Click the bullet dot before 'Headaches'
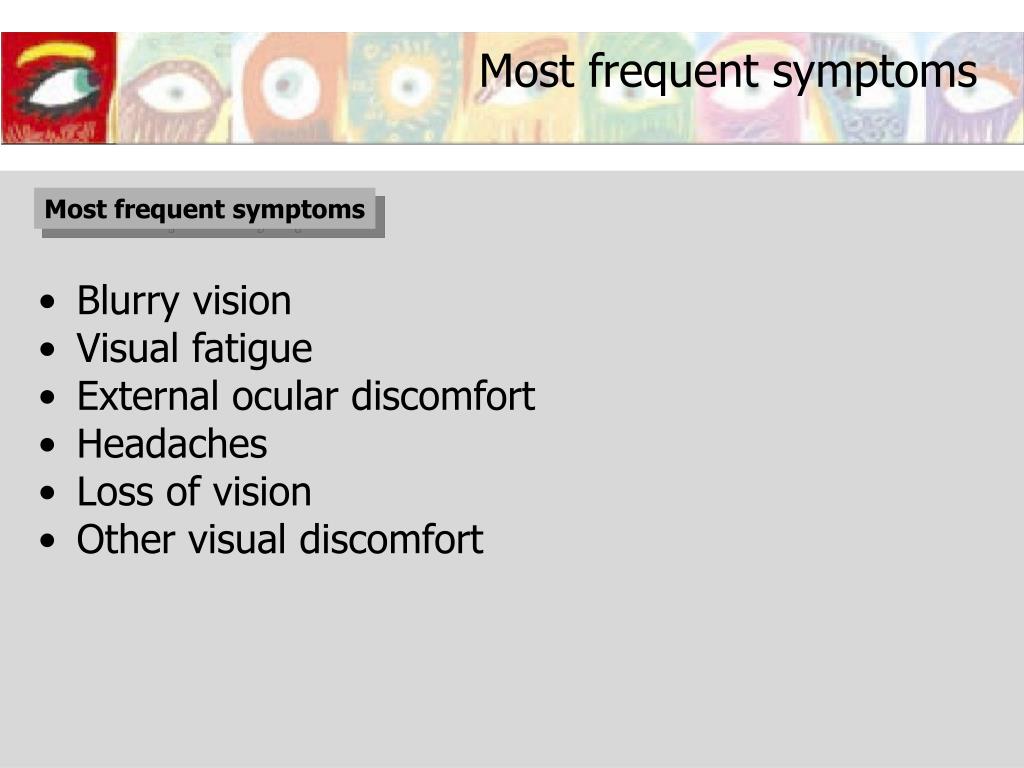 click(47, 445)
